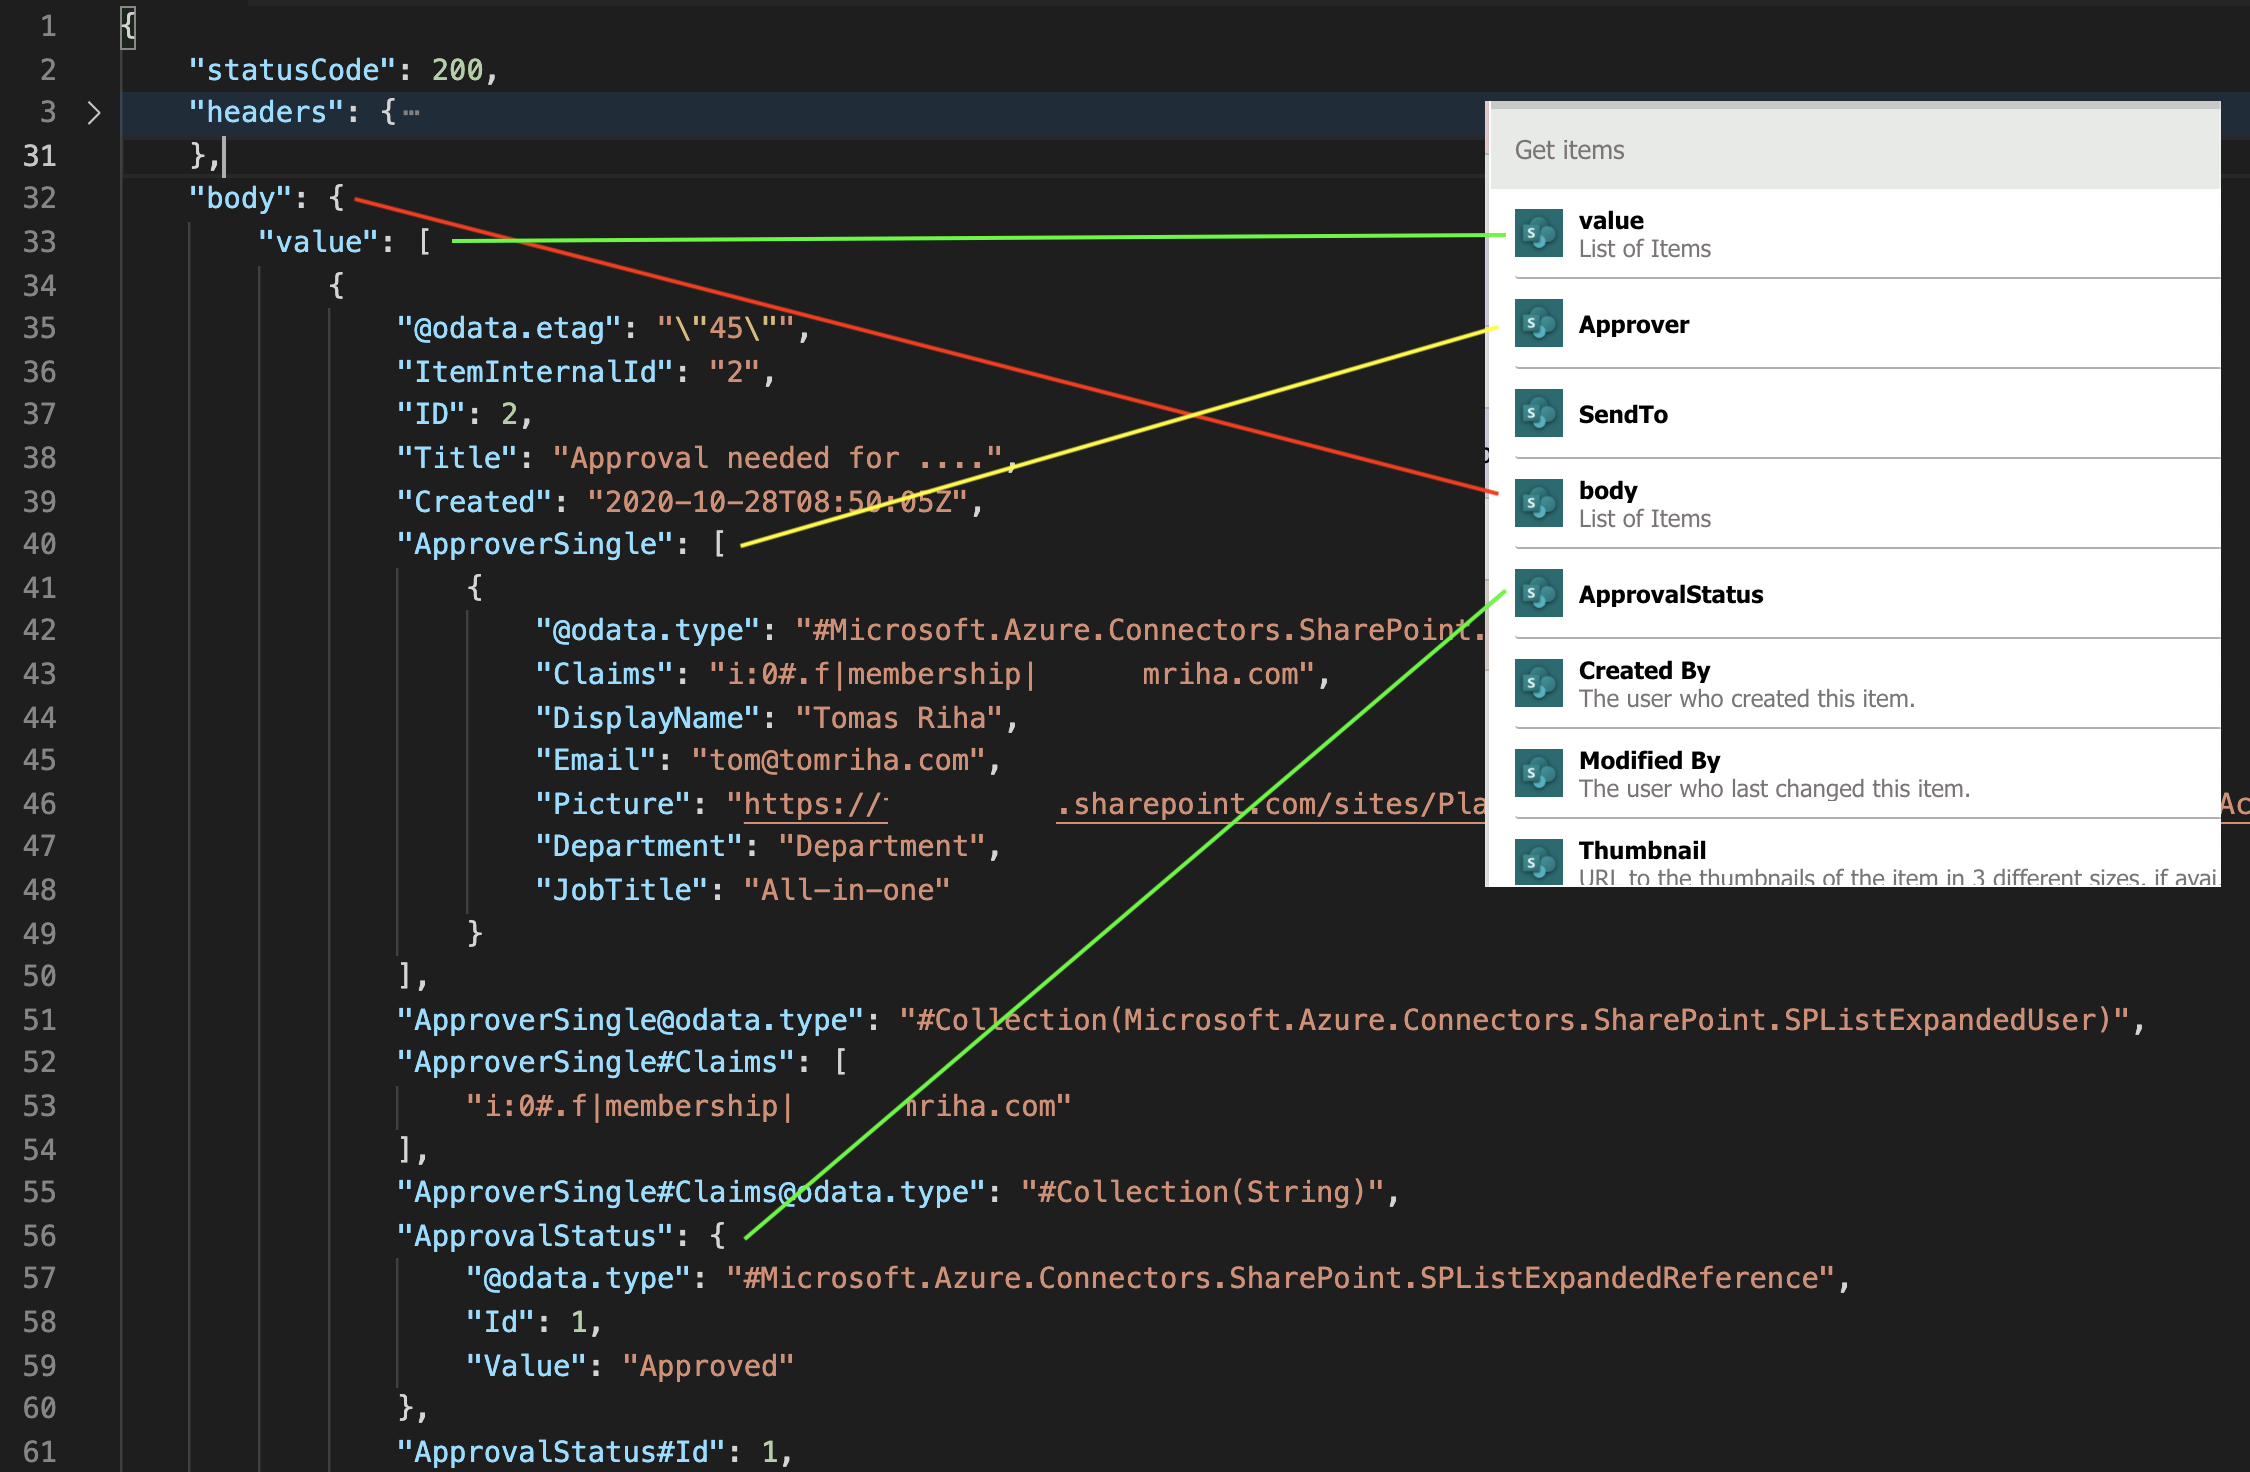
Task: Click the 'ApprovalStatus' SharePoint field icon
Action: [x=1537, y=595]
